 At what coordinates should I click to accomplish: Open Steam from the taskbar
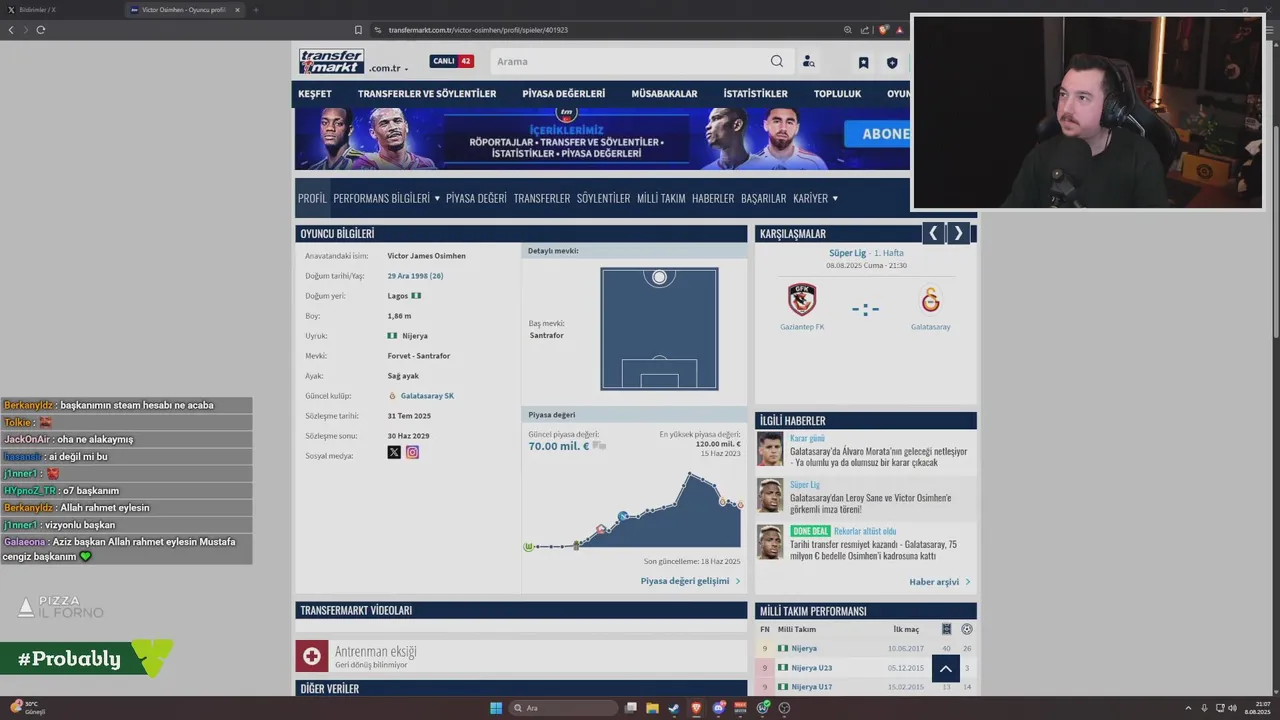(x=674, y=708)
